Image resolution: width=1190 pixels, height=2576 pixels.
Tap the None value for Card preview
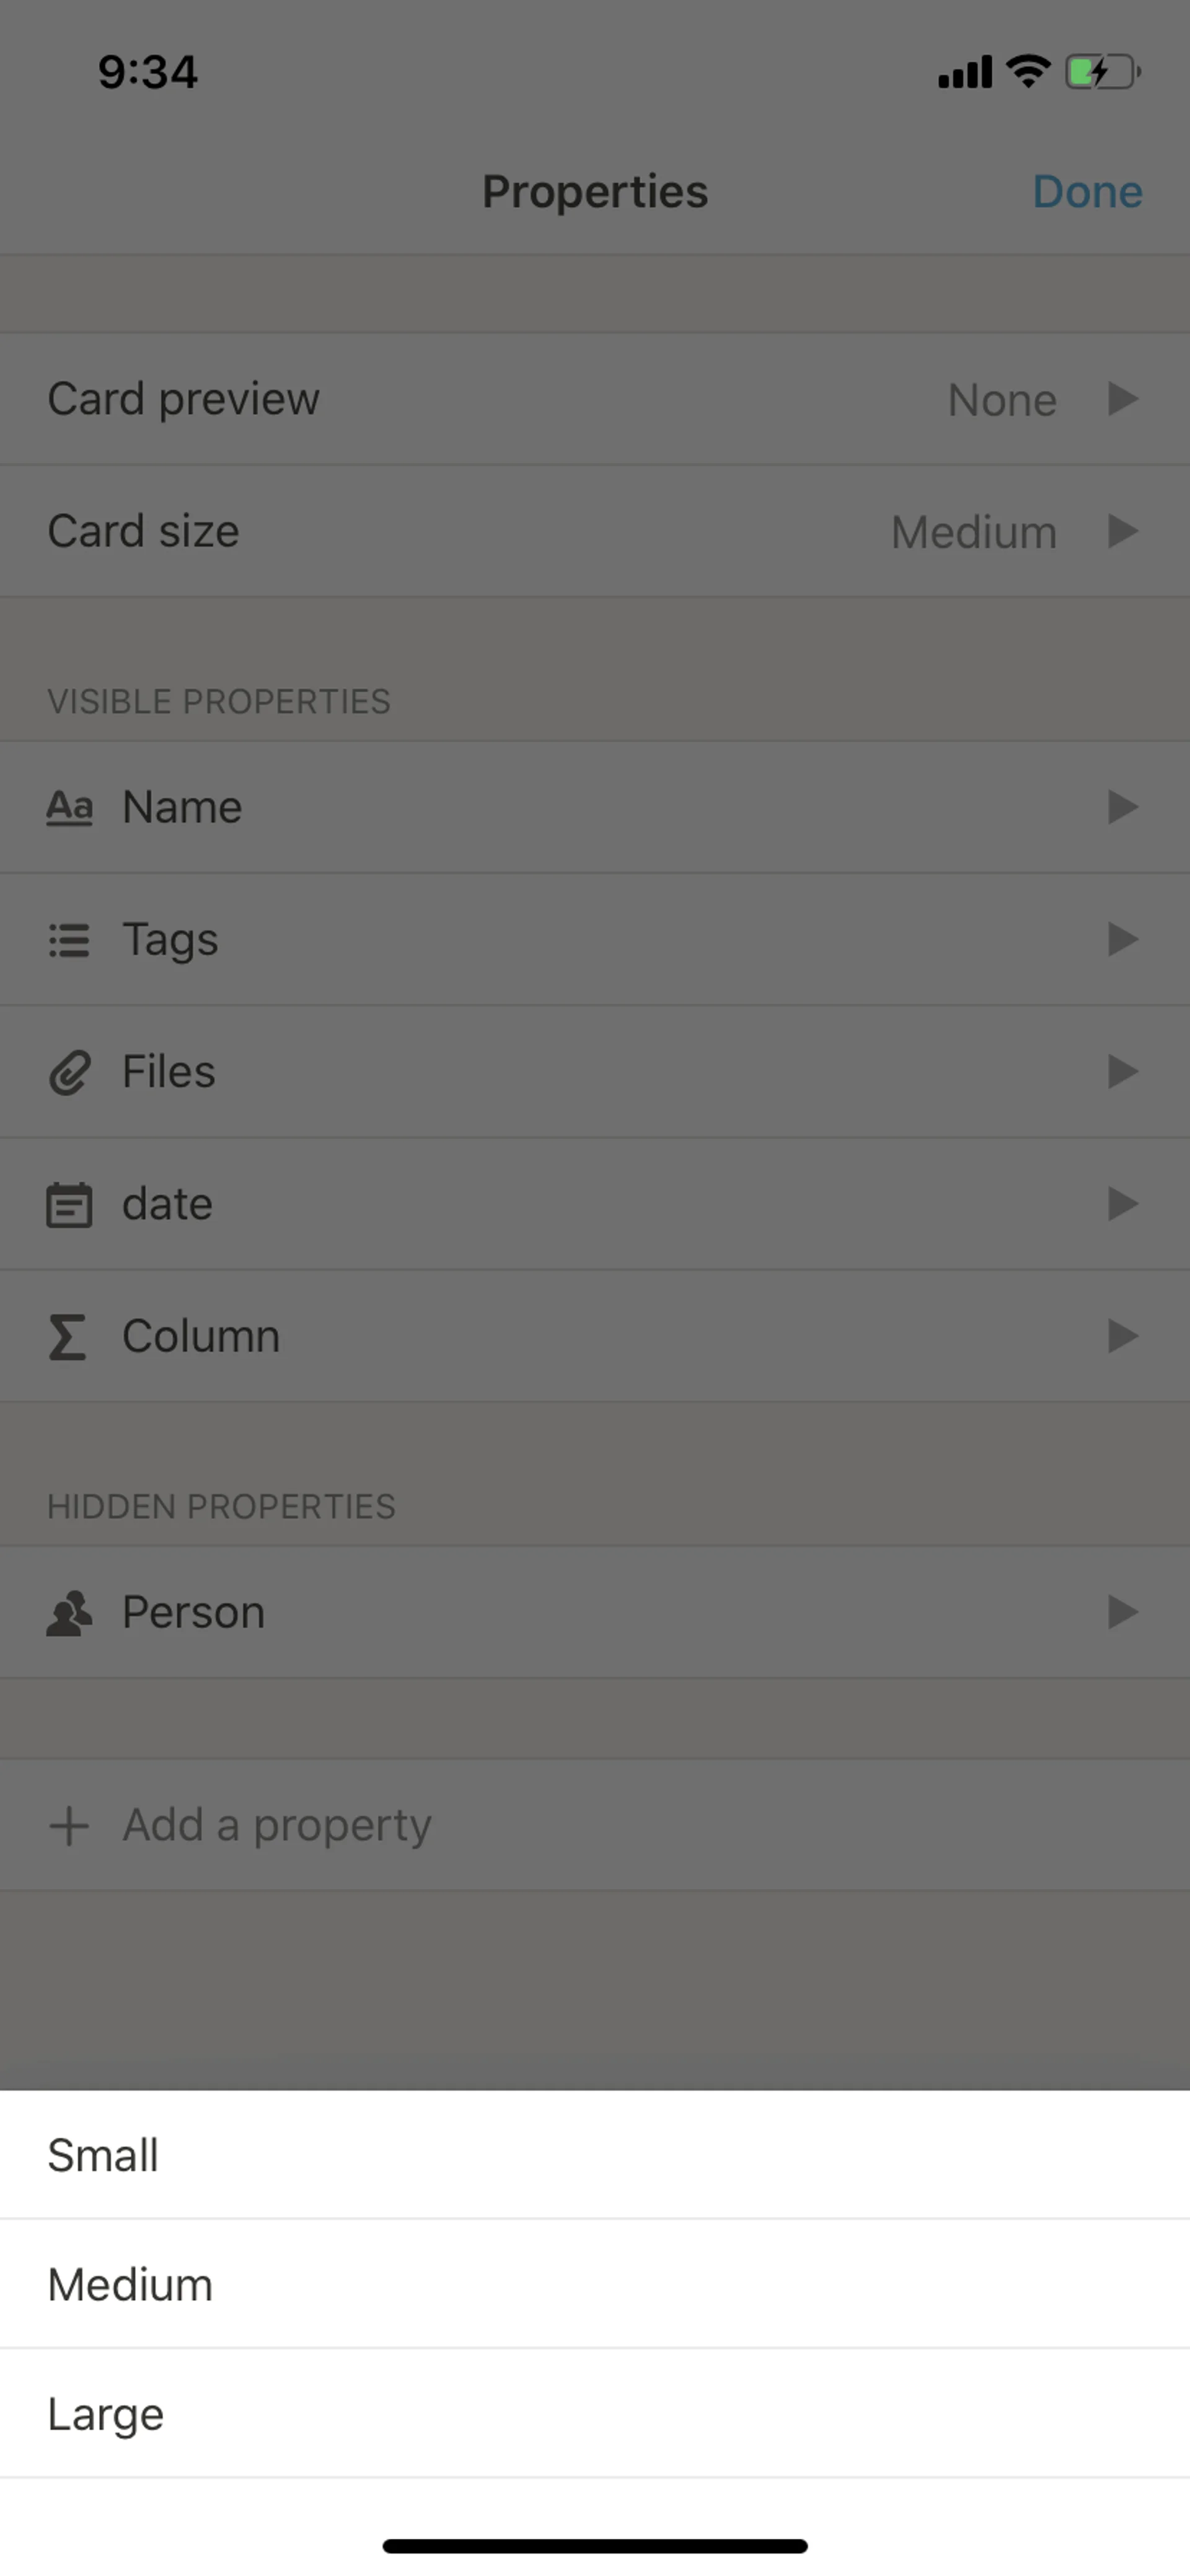tap(1001, 400)
